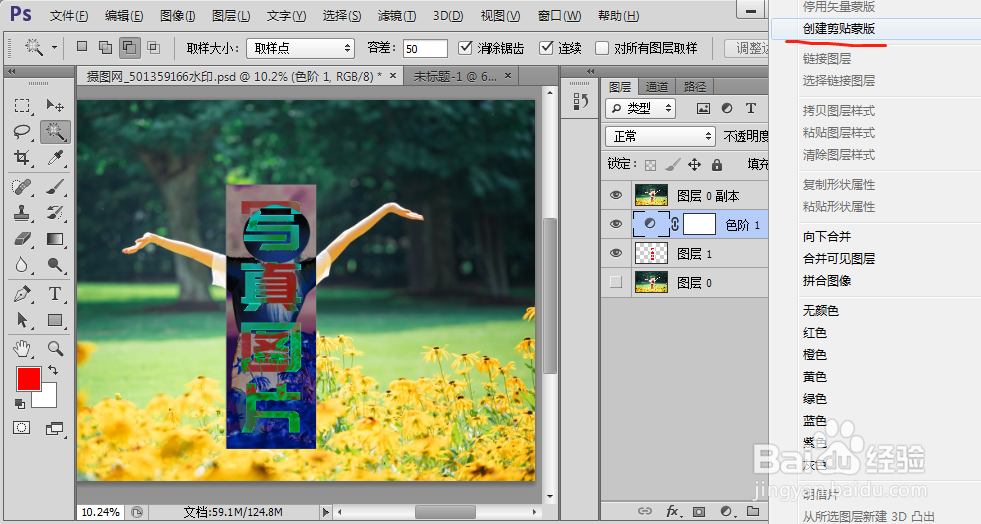Click Add to Selection mode icon
Viewport: 981px width, 524px height.
pyautogui.click(x=106, y=48)
